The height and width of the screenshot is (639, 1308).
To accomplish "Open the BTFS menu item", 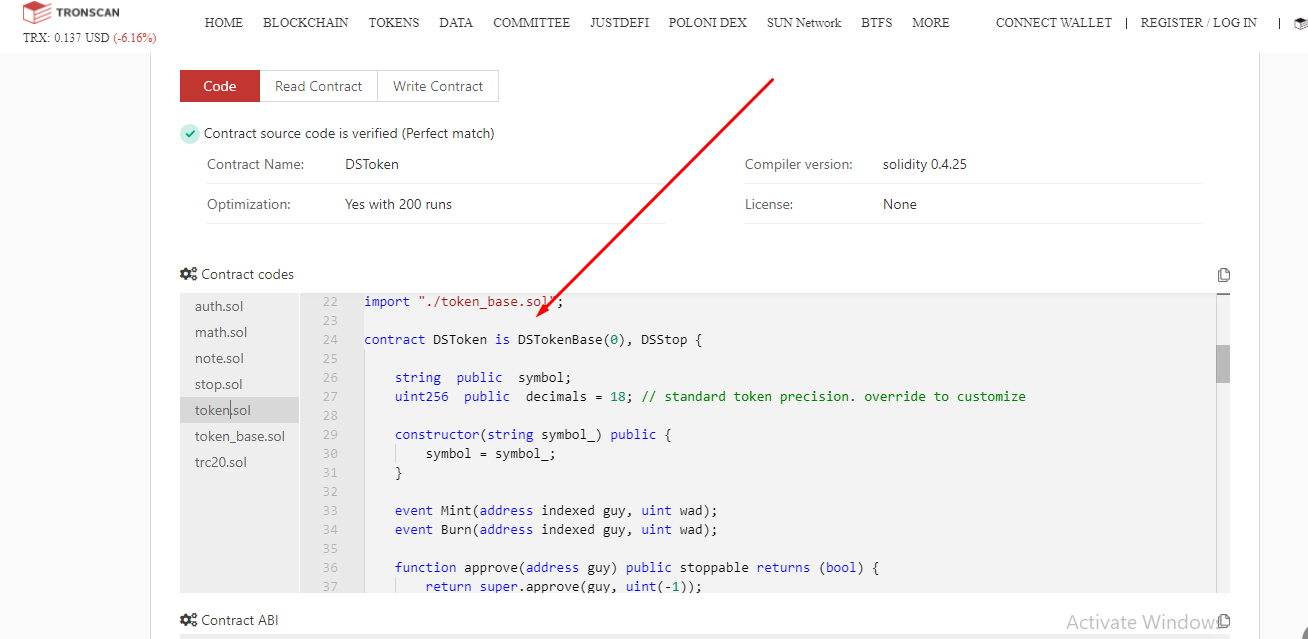I will 877,23.
